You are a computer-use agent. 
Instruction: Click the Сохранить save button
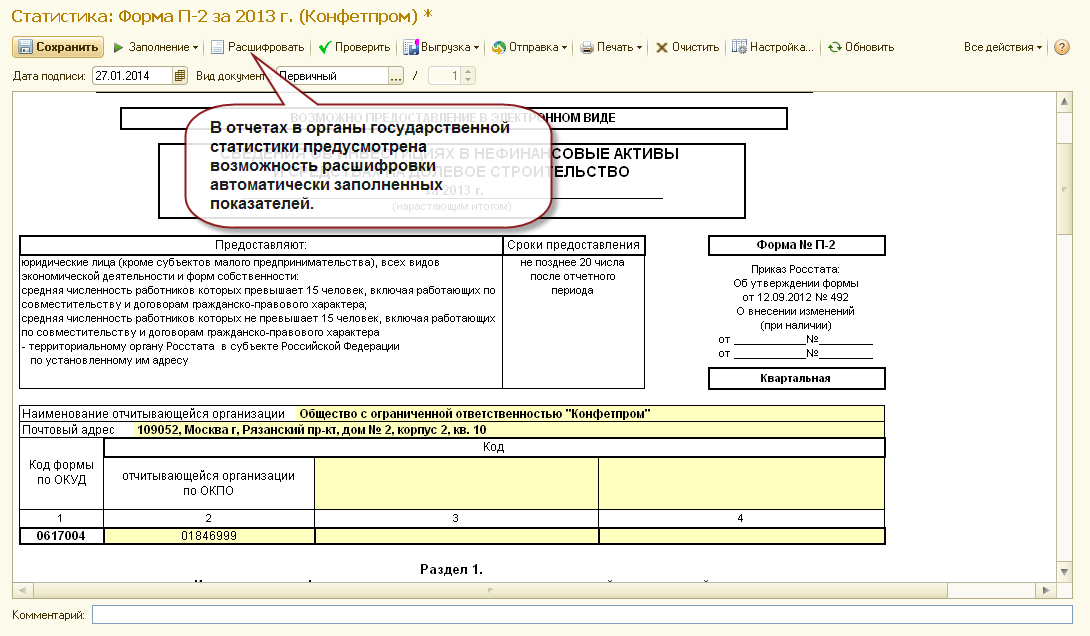coord(58,47)
